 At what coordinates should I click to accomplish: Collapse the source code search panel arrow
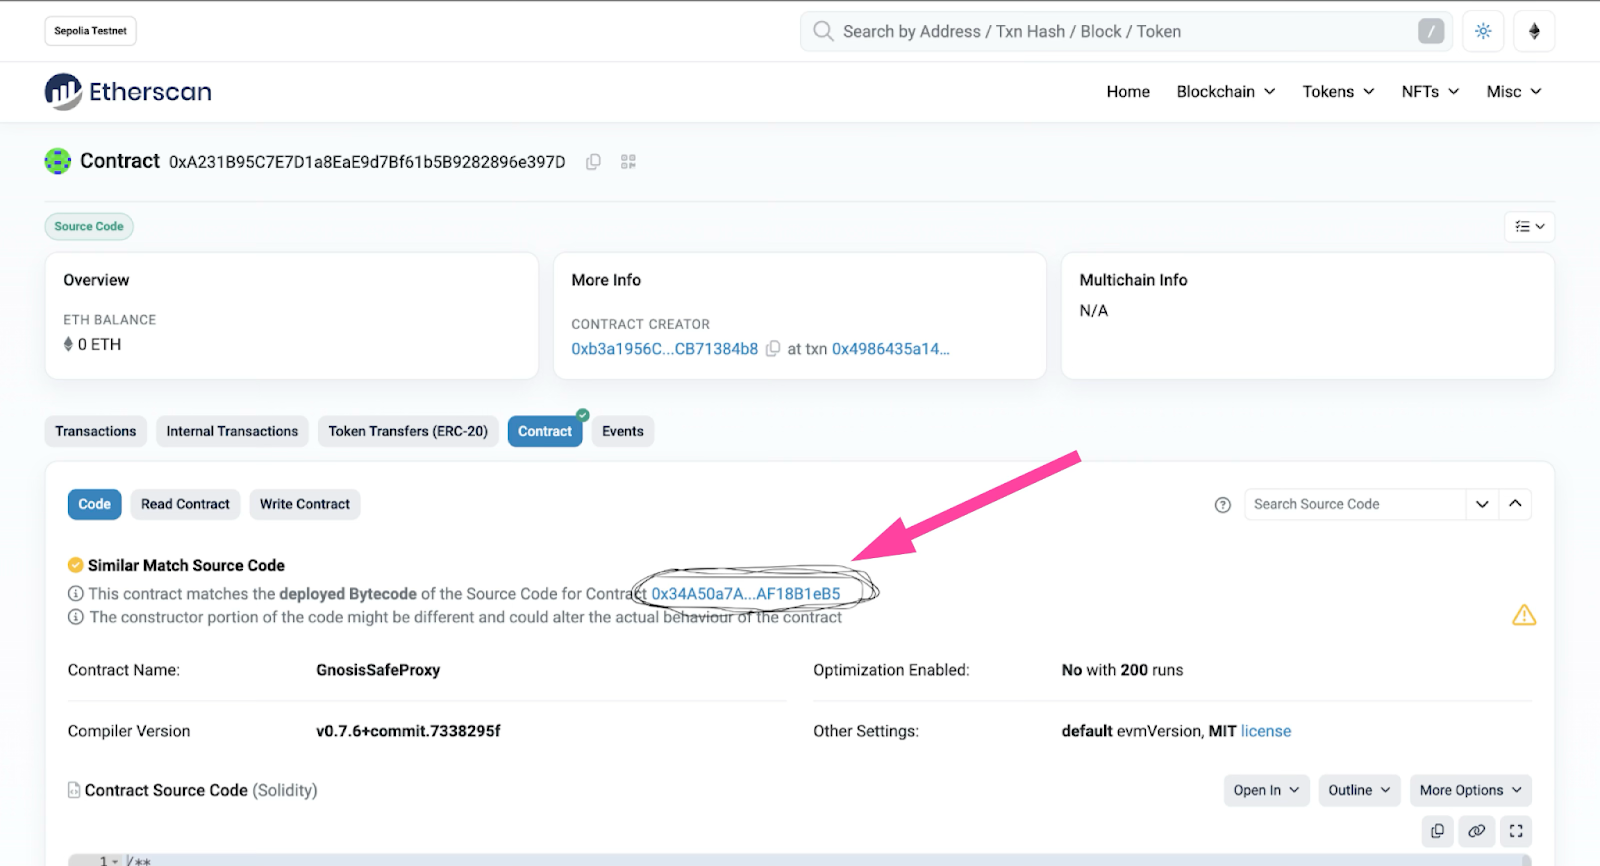(x=1515, y=504)
